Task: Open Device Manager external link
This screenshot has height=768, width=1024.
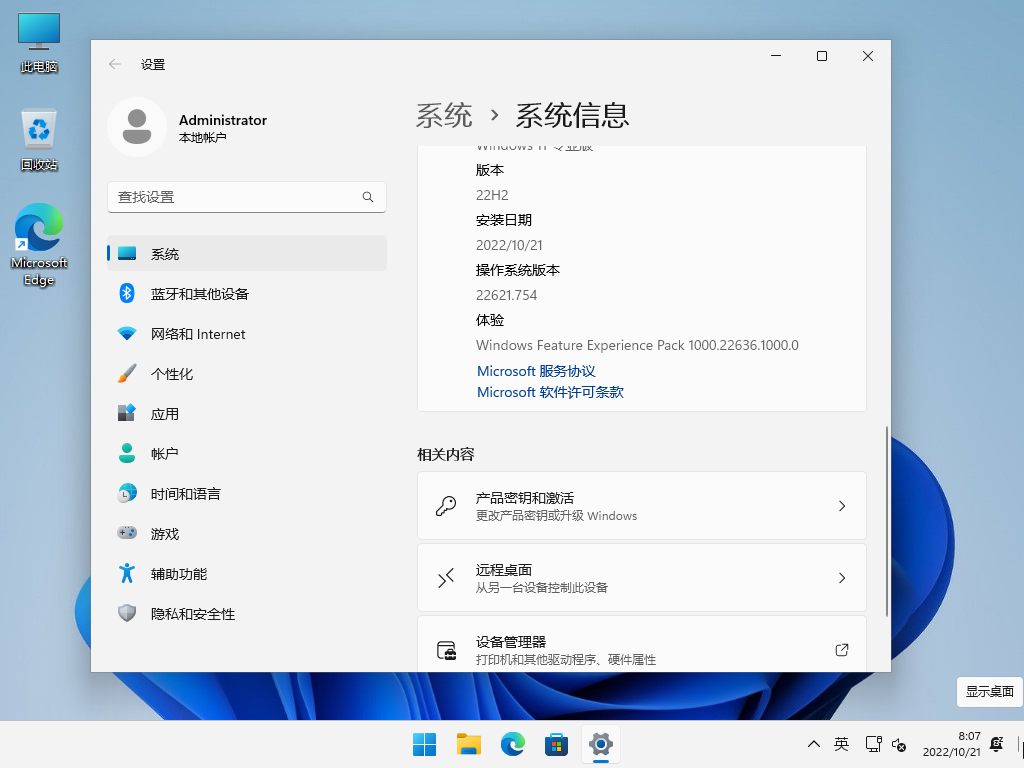Action: 841,650
